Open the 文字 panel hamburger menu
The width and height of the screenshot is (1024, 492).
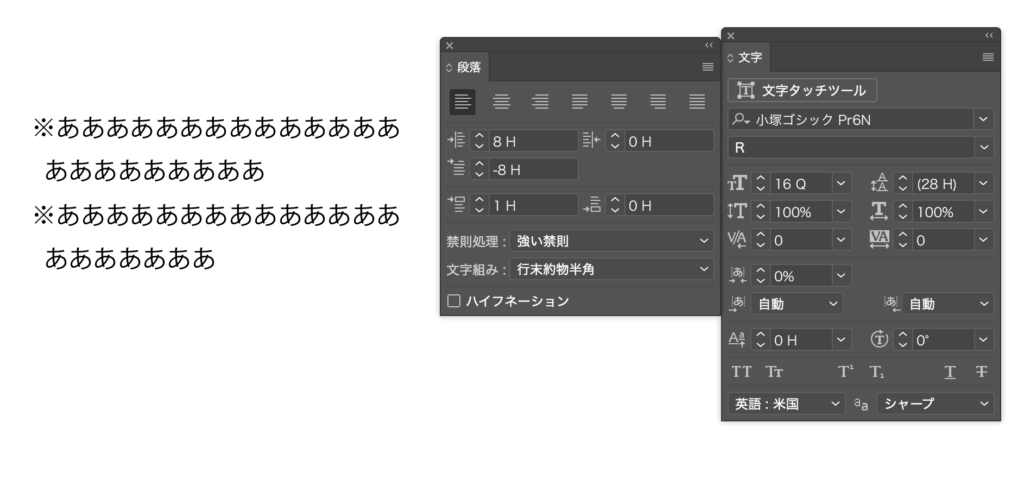[988, 58]
